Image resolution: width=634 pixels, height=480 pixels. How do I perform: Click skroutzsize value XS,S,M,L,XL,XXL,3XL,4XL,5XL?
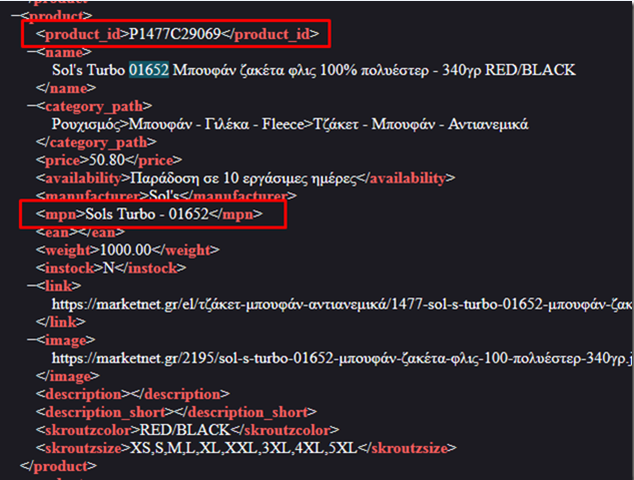click(x=244, y=448)
